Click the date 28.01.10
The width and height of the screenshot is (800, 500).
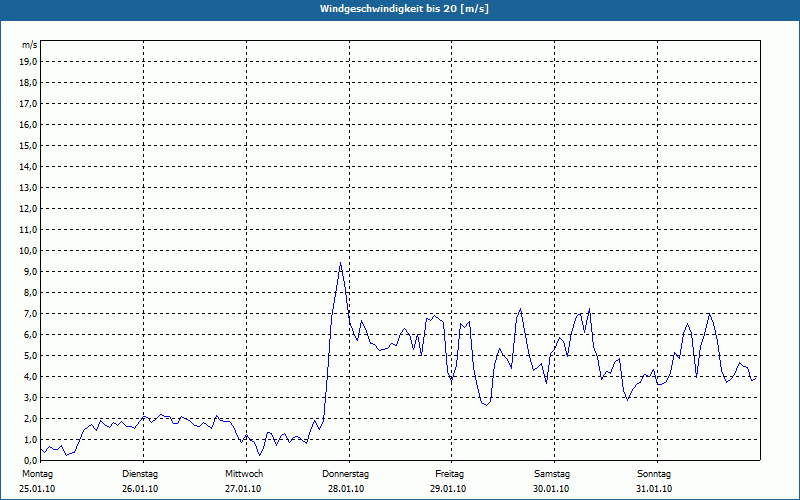pos(346,489)
